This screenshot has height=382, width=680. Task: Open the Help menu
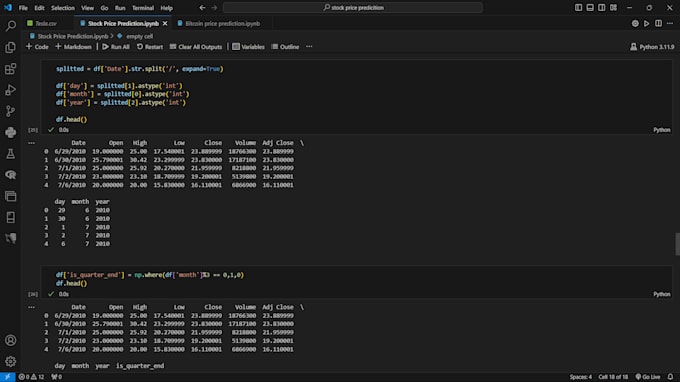click(x=167, y=8)
